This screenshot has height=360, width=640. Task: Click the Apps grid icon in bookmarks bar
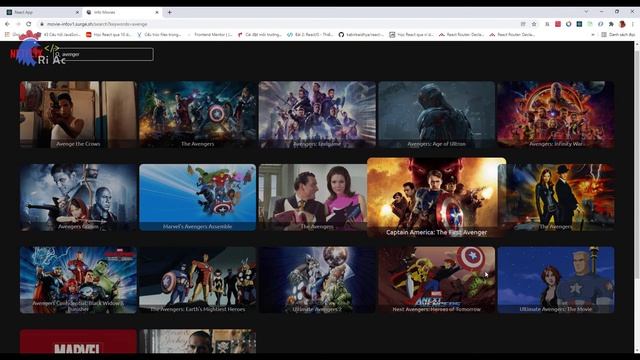(x=7, y=35)
